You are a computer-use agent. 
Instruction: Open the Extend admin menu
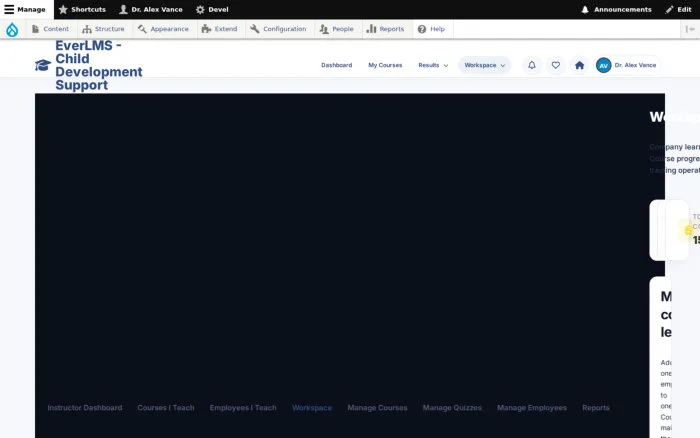(x=220, y=29)
